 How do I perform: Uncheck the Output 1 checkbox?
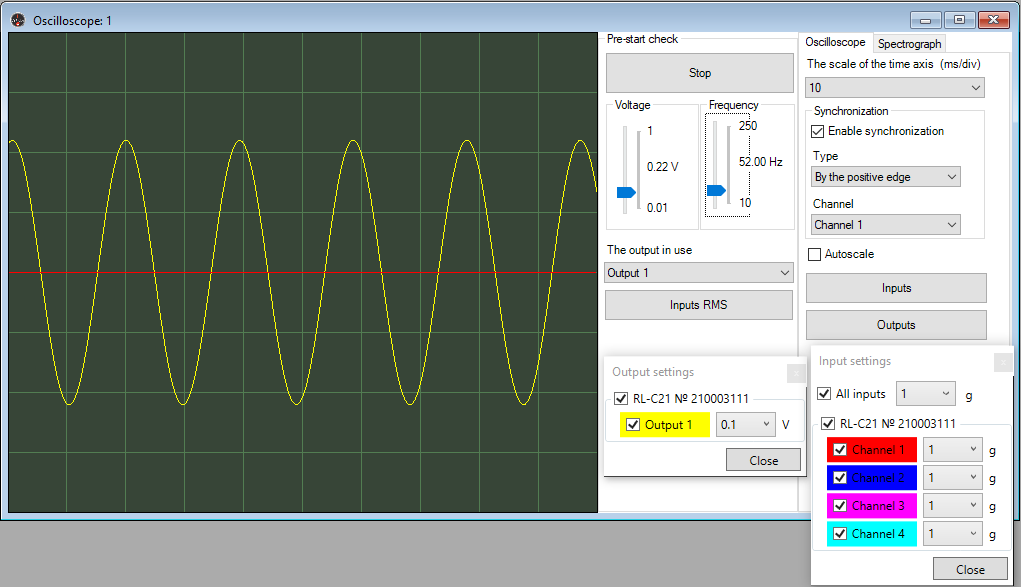click(x=632, y=425)
